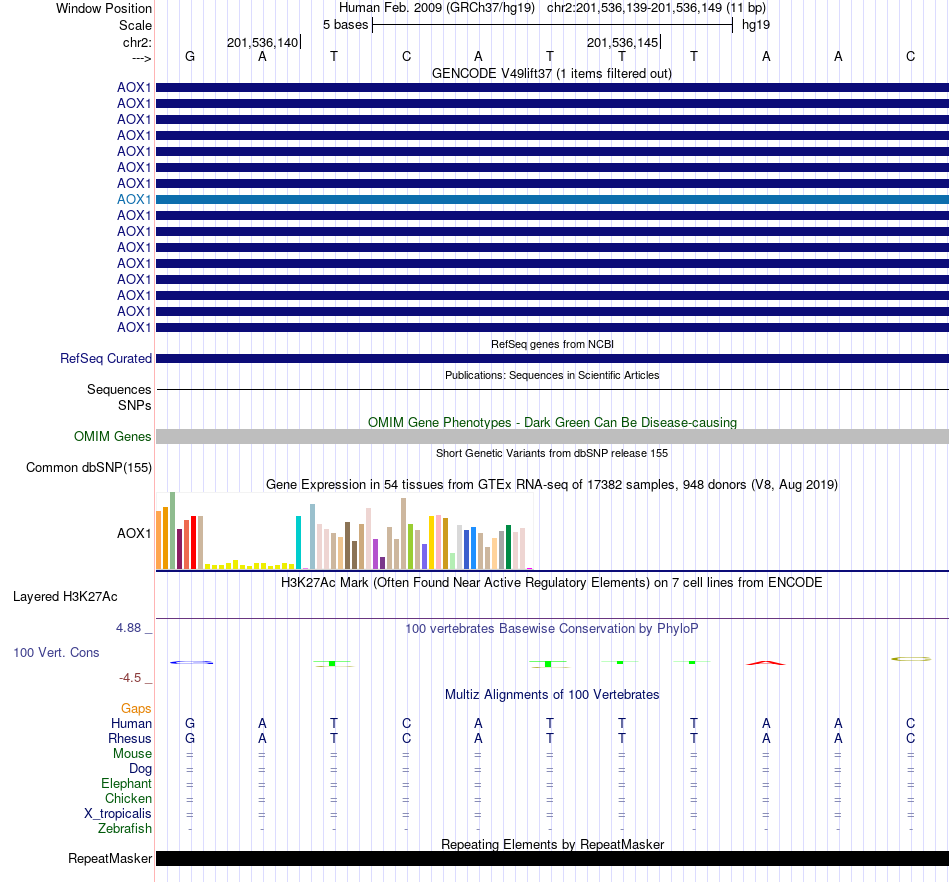Viewport: 950px width, 882px height.
Task: Click the OMIM Genes track label
Action: coord(113,437)
